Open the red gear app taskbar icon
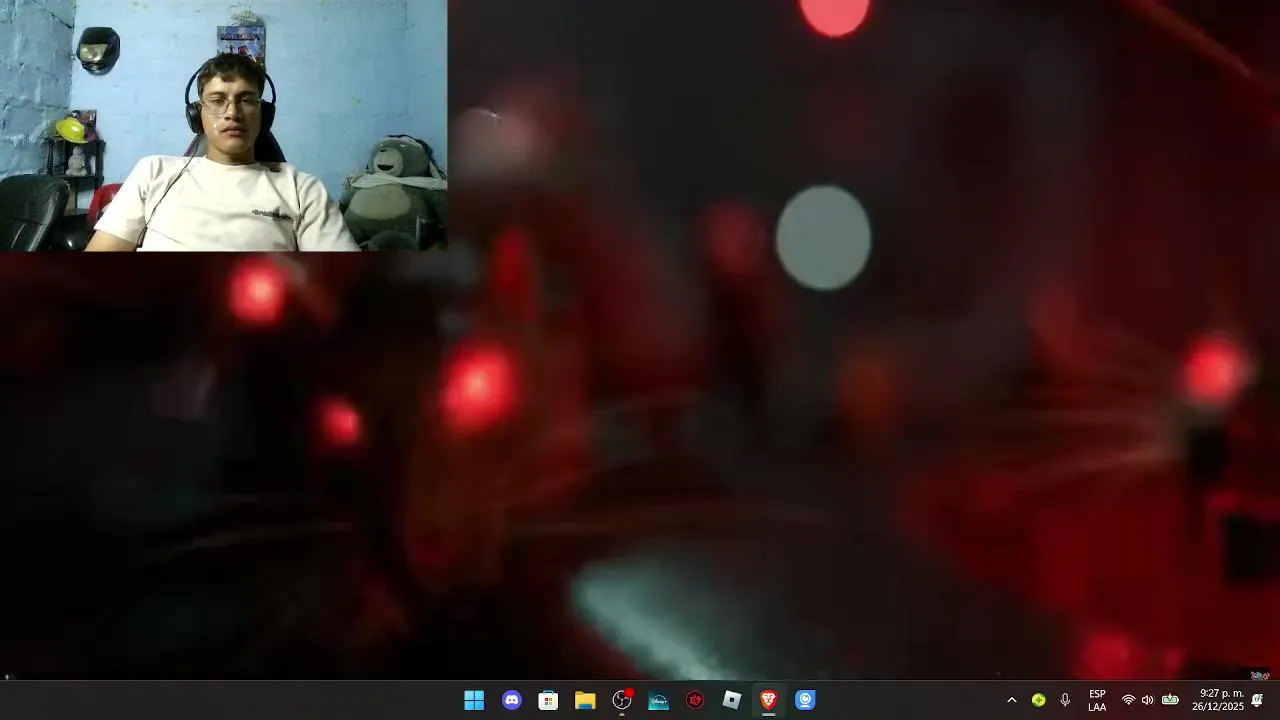Screen dimensions: 1280x720 pyautogui.click(x=695, y=700)
